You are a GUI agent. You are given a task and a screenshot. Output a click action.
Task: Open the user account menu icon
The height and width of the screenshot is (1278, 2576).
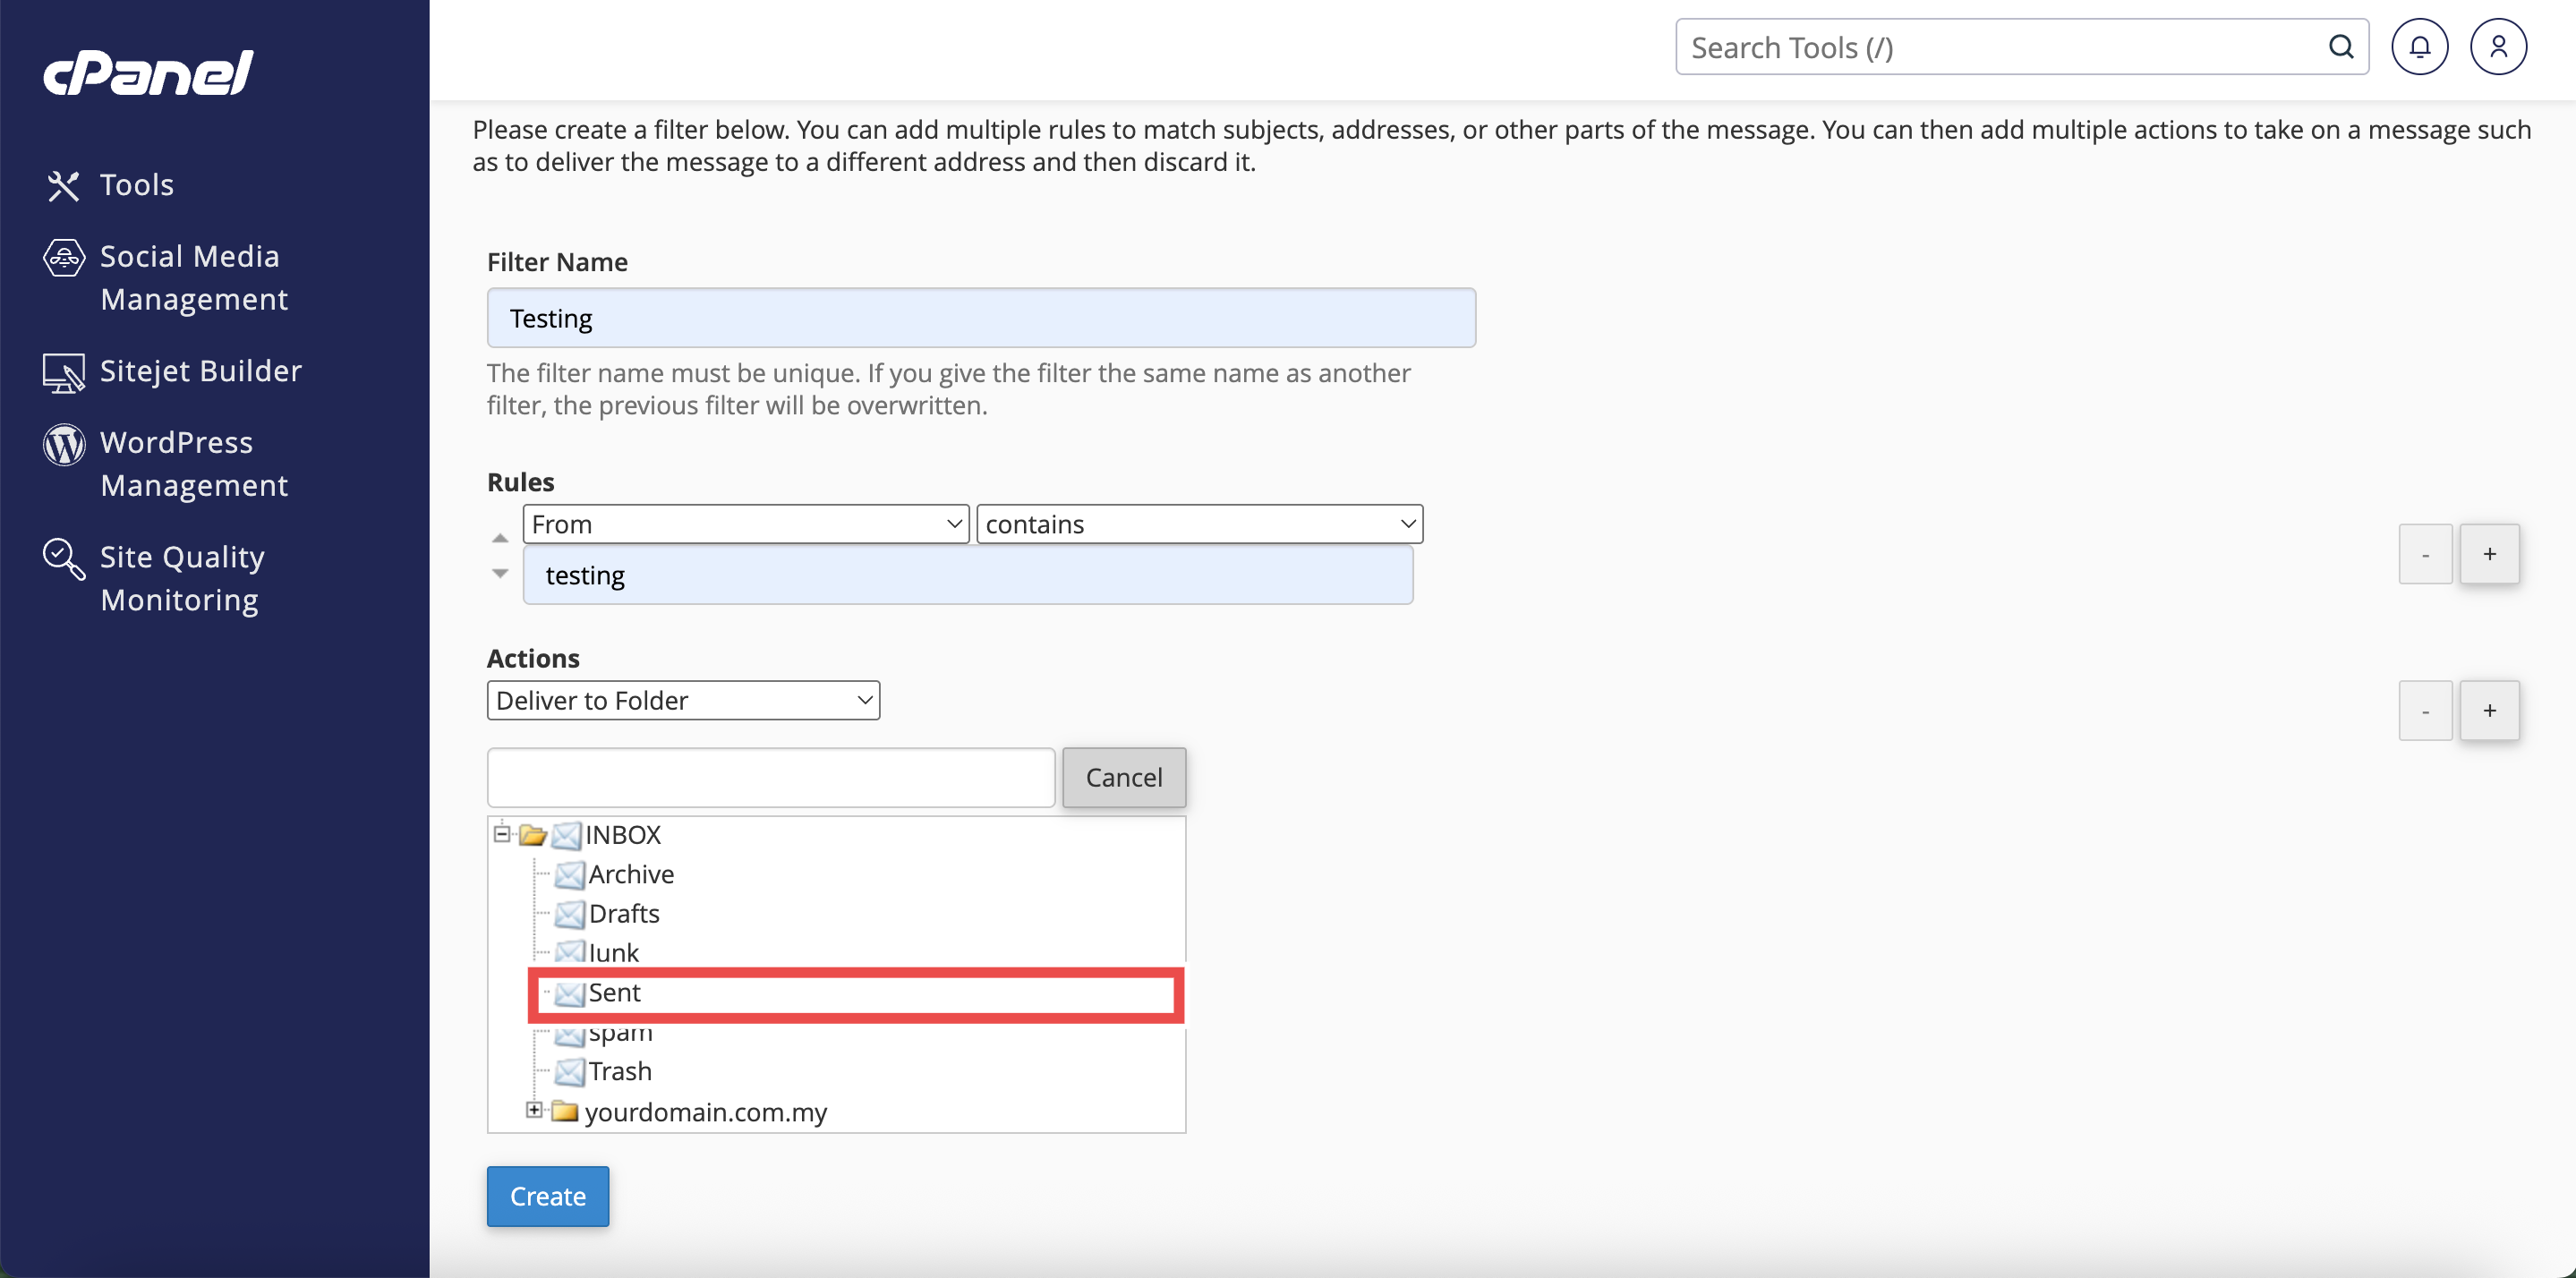[2497, 47]
